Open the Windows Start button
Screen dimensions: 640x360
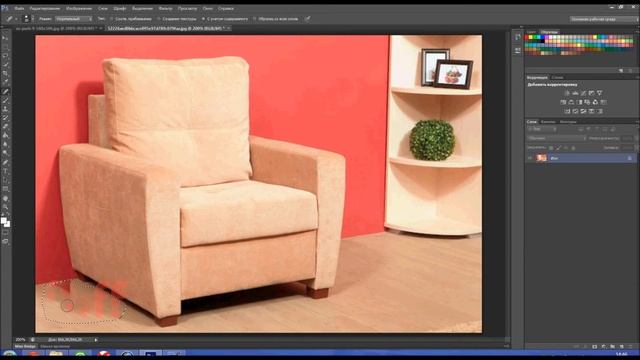[x=10, y=354]
